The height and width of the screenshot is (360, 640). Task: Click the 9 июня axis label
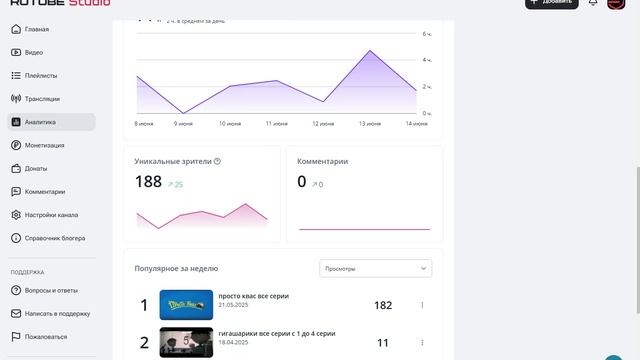183,124
